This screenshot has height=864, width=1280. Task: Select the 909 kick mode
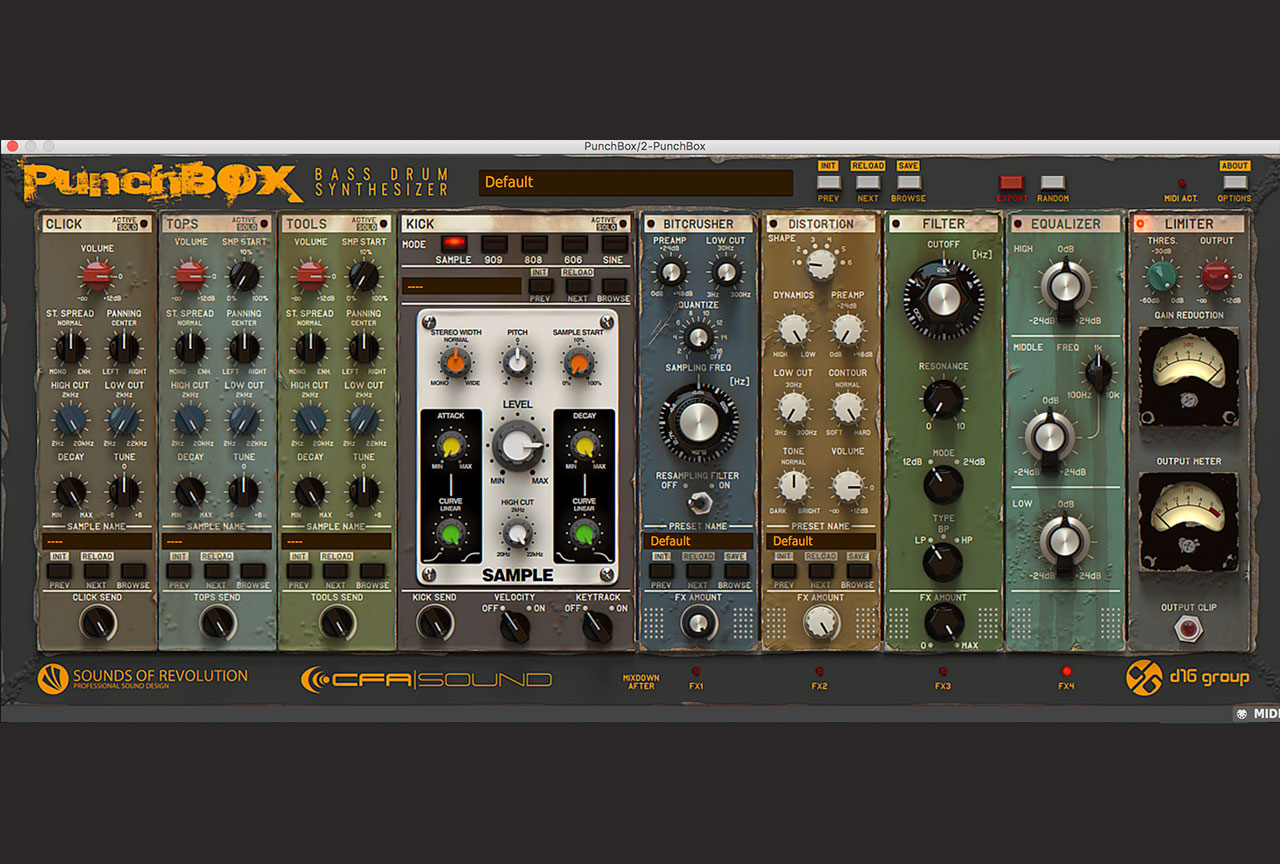[x=493, y=243]
